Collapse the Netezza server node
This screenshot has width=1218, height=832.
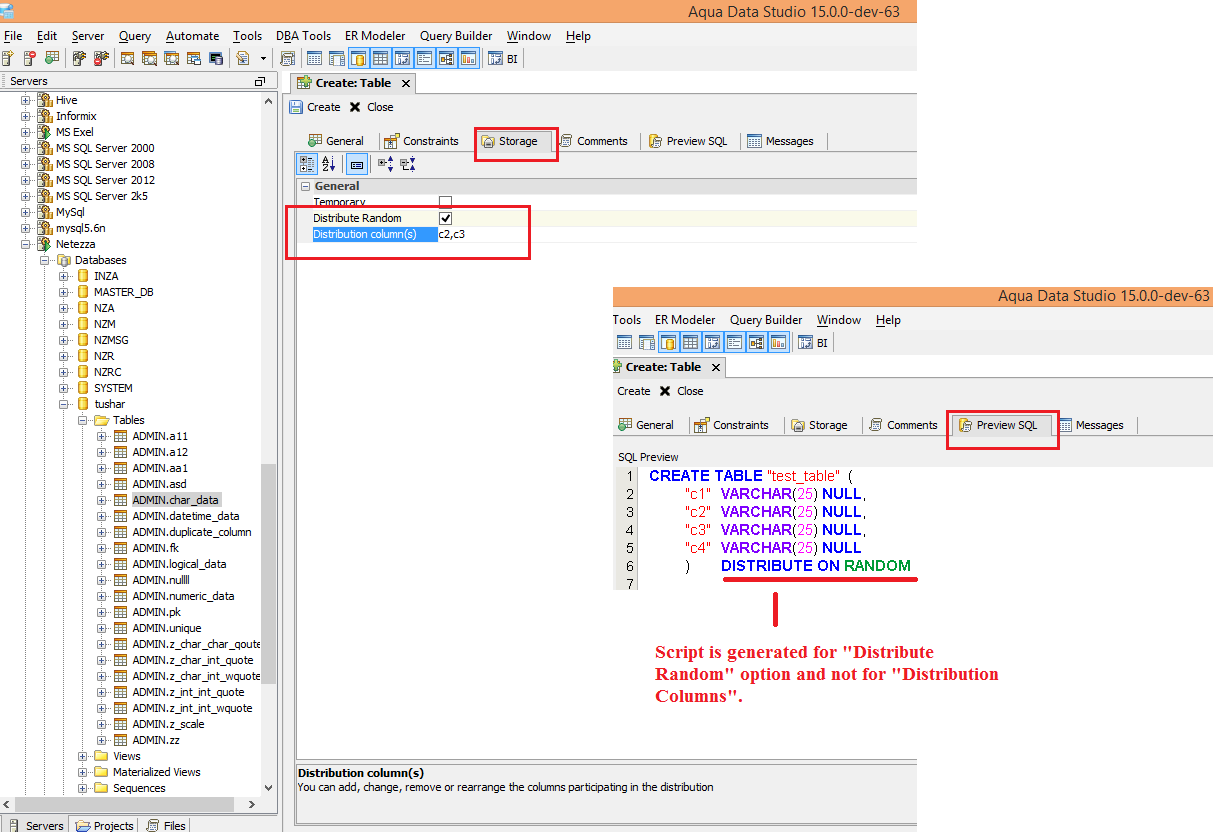pos(26,244)
